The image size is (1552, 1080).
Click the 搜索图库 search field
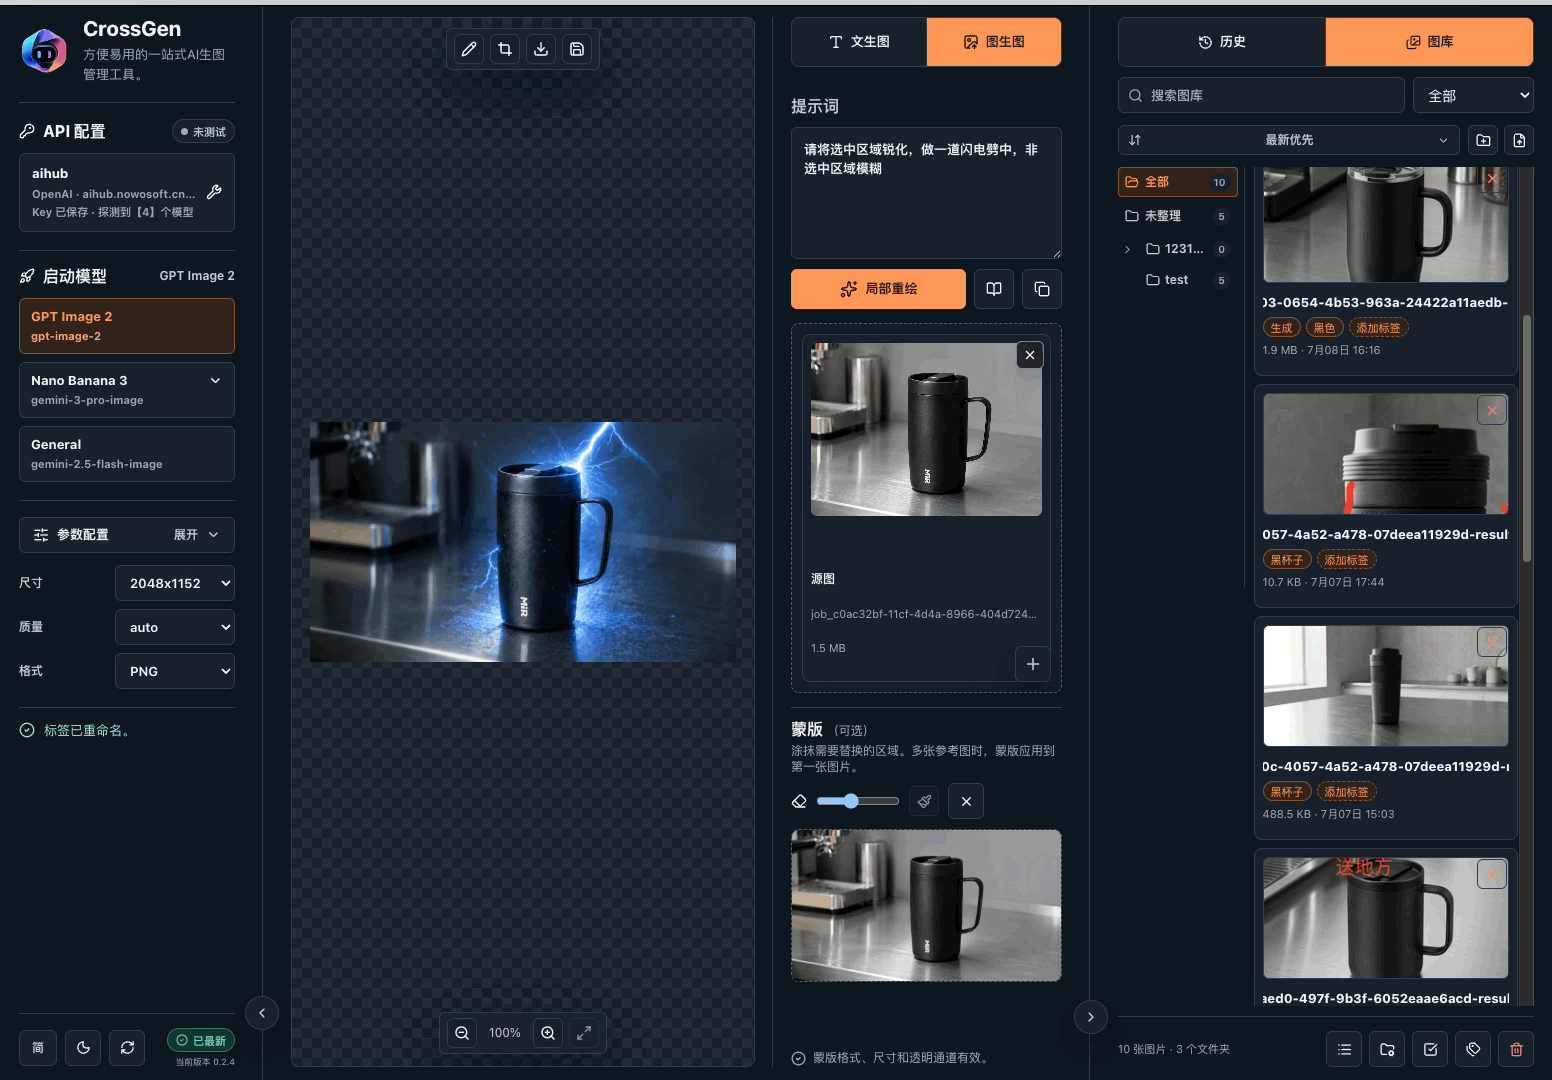(1261, 95)
